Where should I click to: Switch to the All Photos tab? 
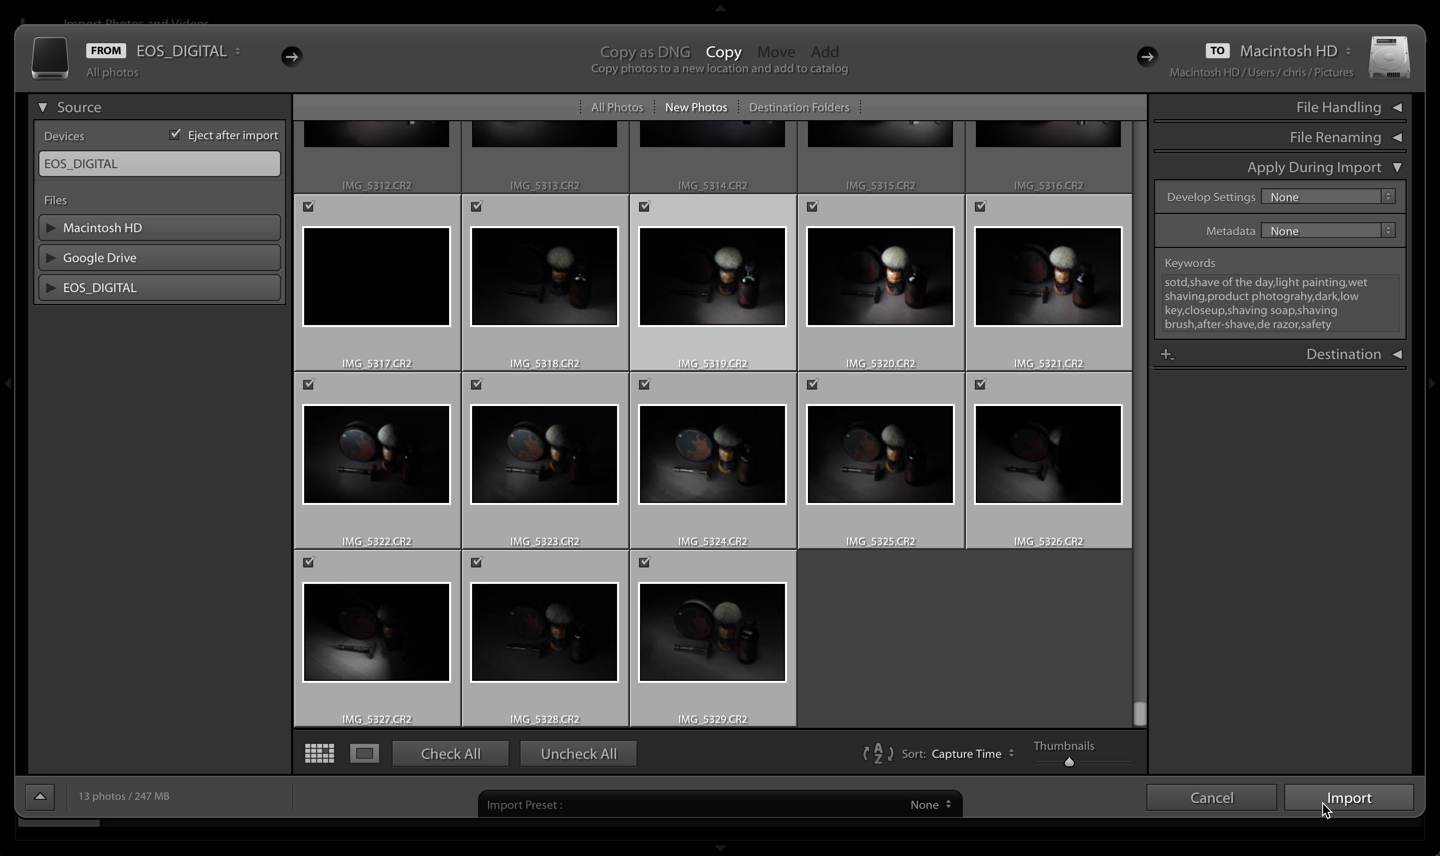617,107
